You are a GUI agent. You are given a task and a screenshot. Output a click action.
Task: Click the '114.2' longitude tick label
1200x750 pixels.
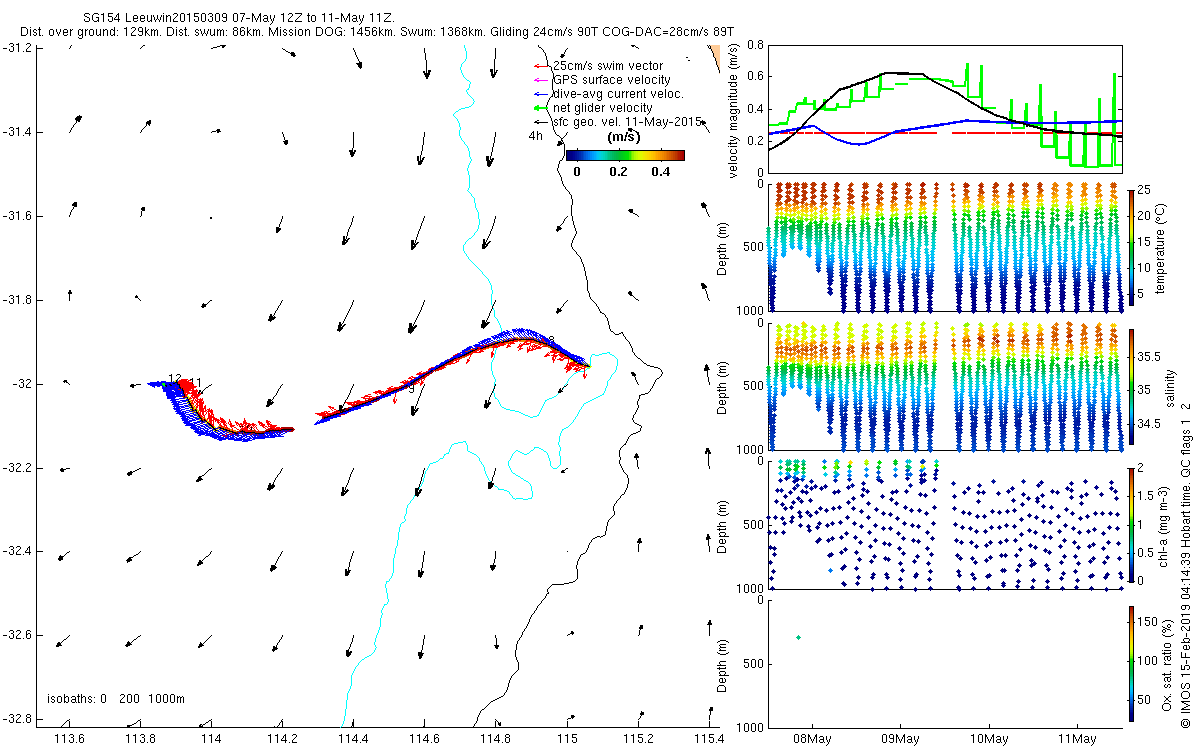[282, 739]
